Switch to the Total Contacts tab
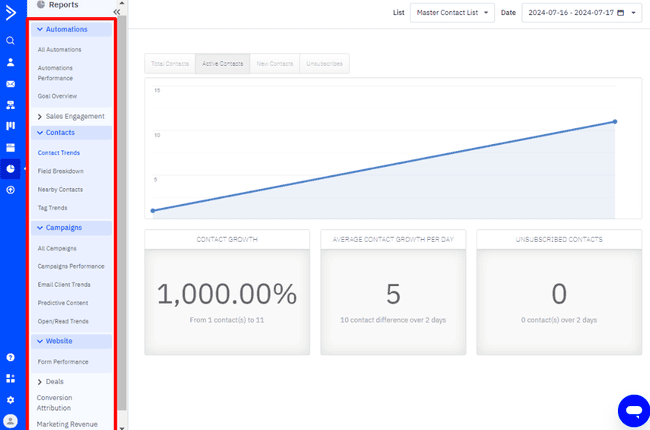This screenshot has width=650, height=430. tap(169, 64)
